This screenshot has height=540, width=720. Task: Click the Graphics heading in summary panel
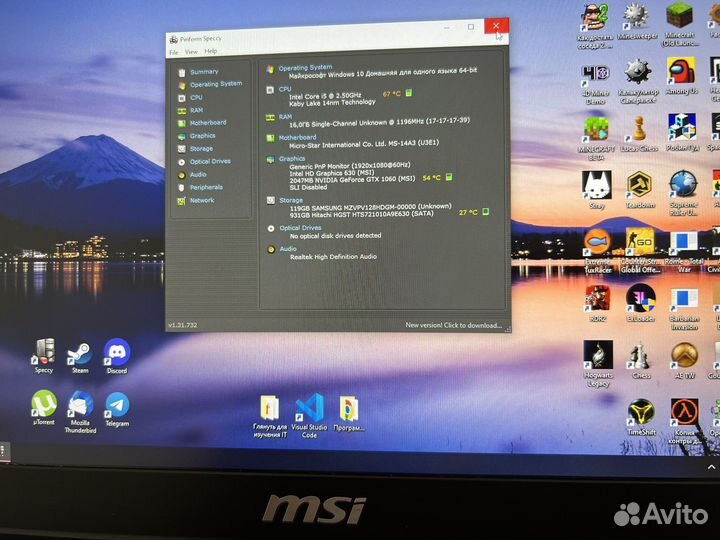292,158
